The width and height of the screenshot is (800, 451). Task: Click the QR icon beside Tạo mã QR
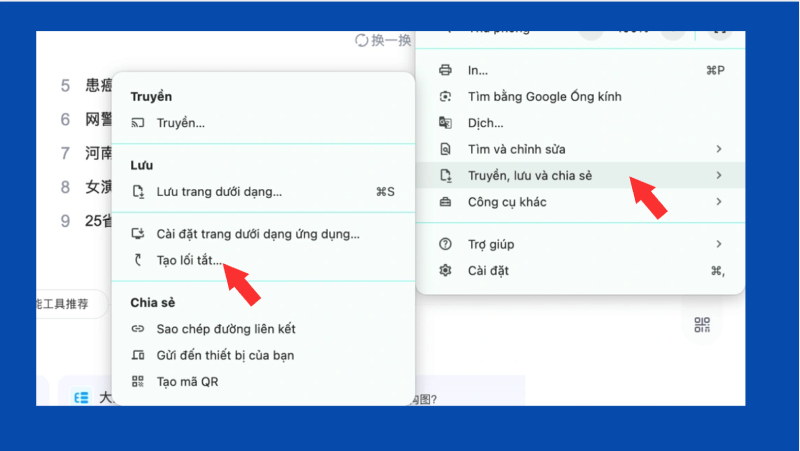pos(139,381)
